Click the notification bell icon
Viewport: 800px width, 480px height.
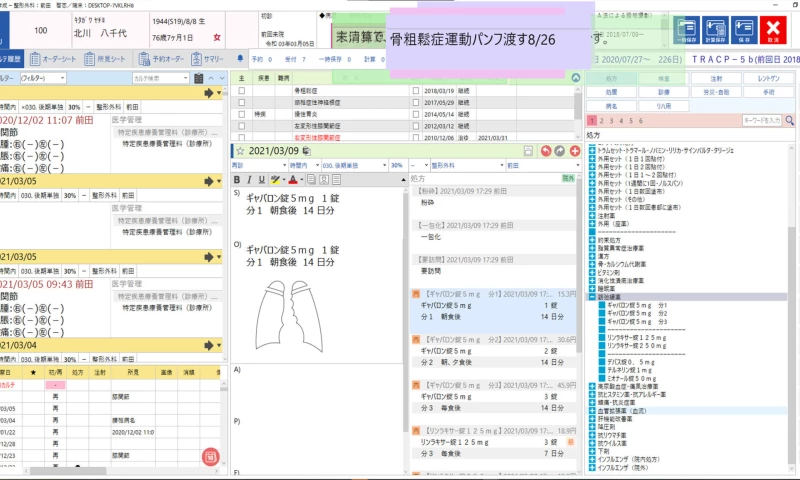240,58
